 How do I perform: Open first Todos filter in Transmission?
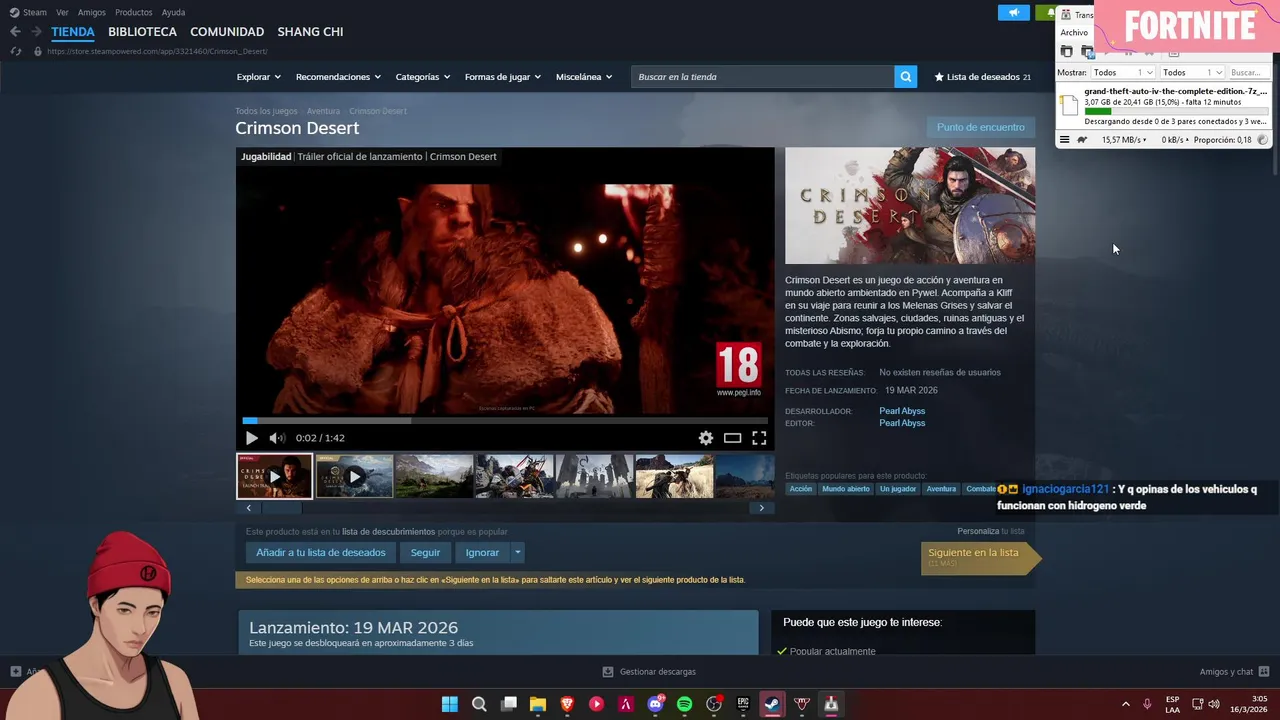pos(1122,72)
